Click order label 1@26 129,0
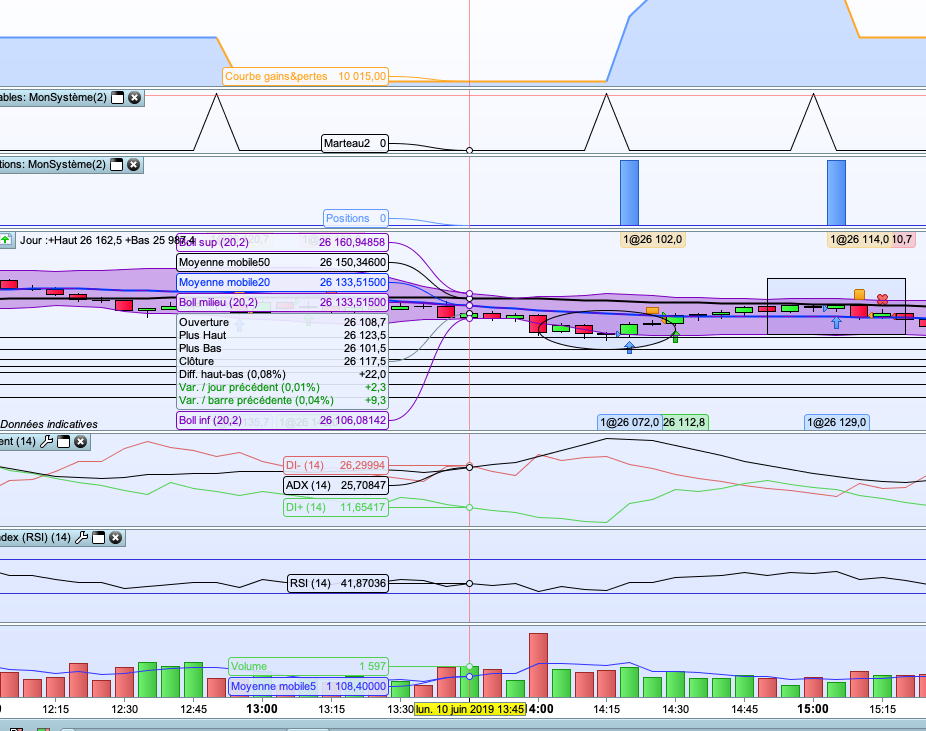 [836, 422]
